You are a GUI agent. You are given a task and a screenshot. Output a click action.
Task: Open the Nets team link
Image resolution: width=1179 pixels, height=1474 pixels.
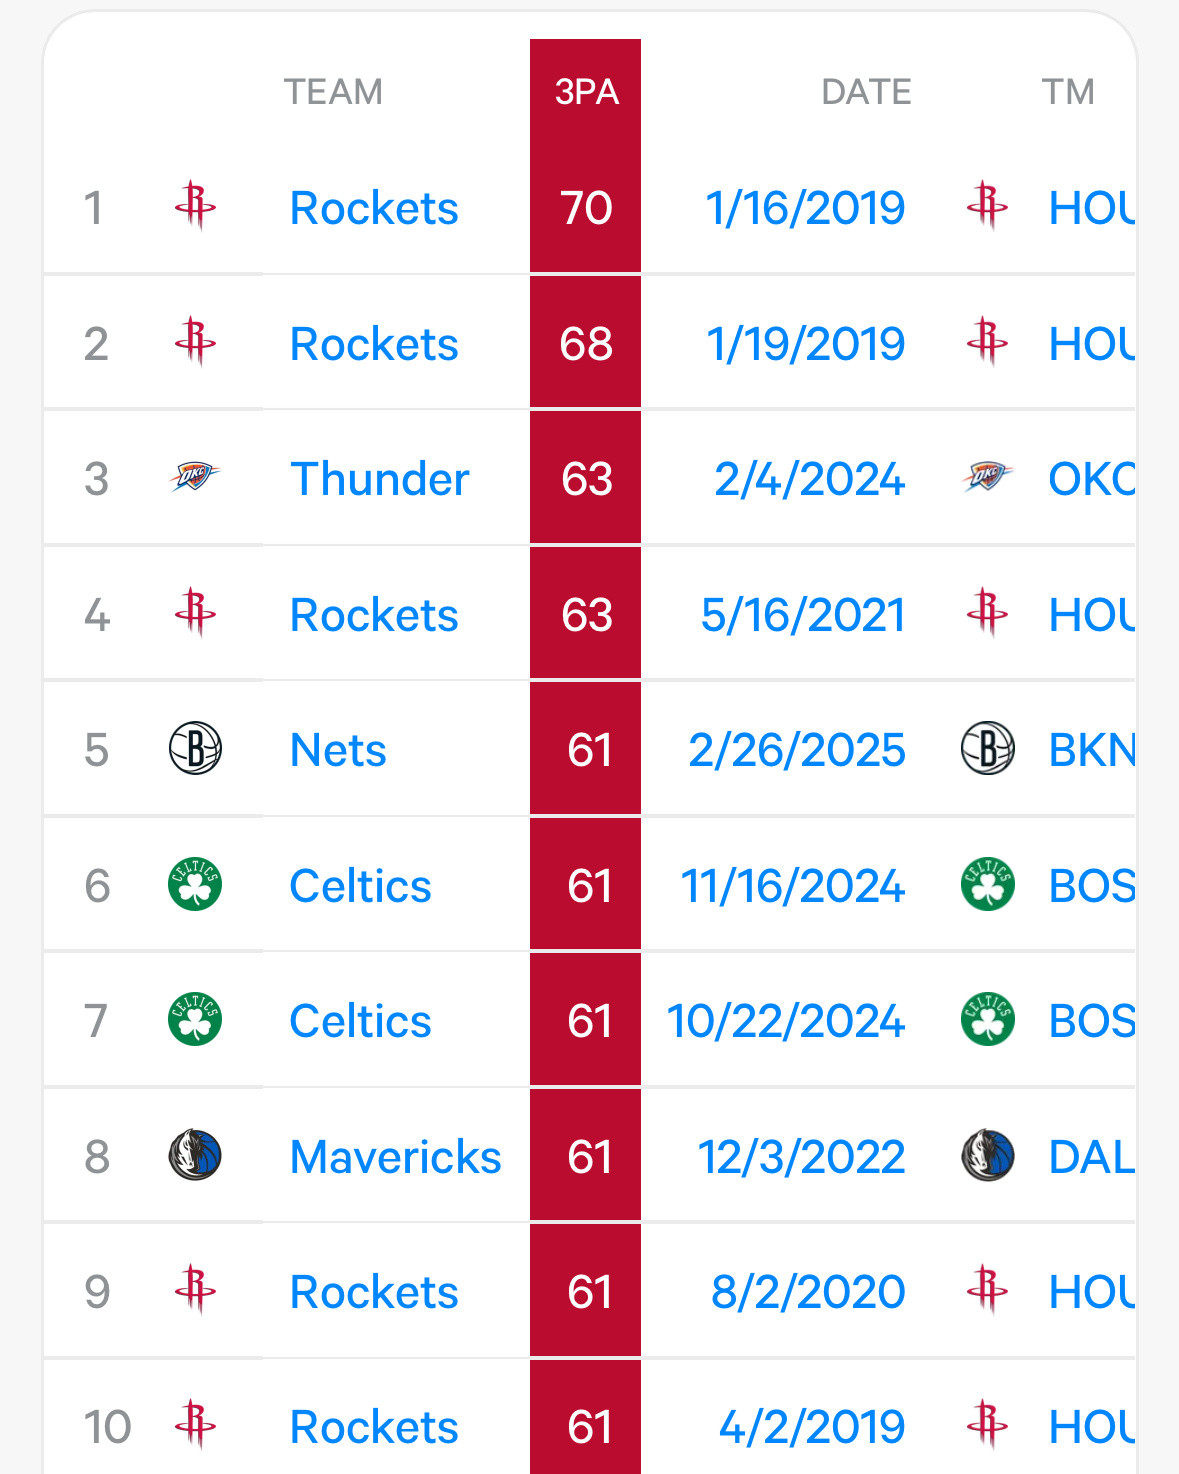(x=338, y=750)
